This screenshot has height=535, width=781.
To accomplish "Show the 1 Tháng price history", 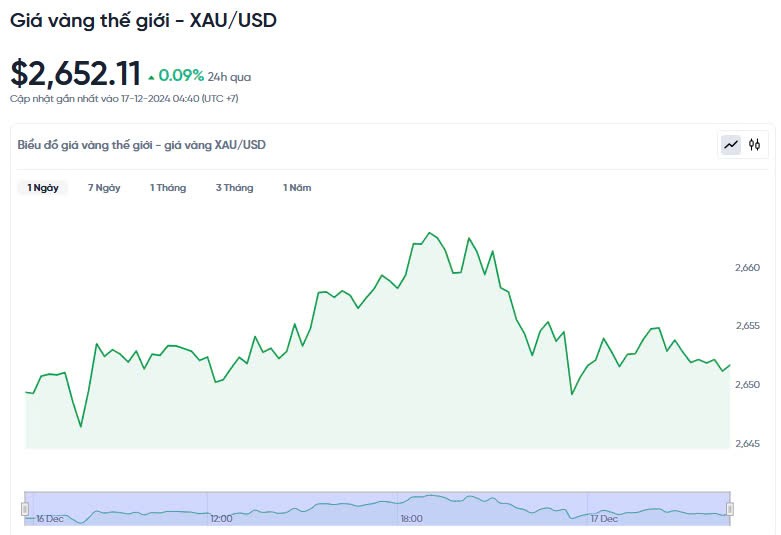I will coord(168,188).
